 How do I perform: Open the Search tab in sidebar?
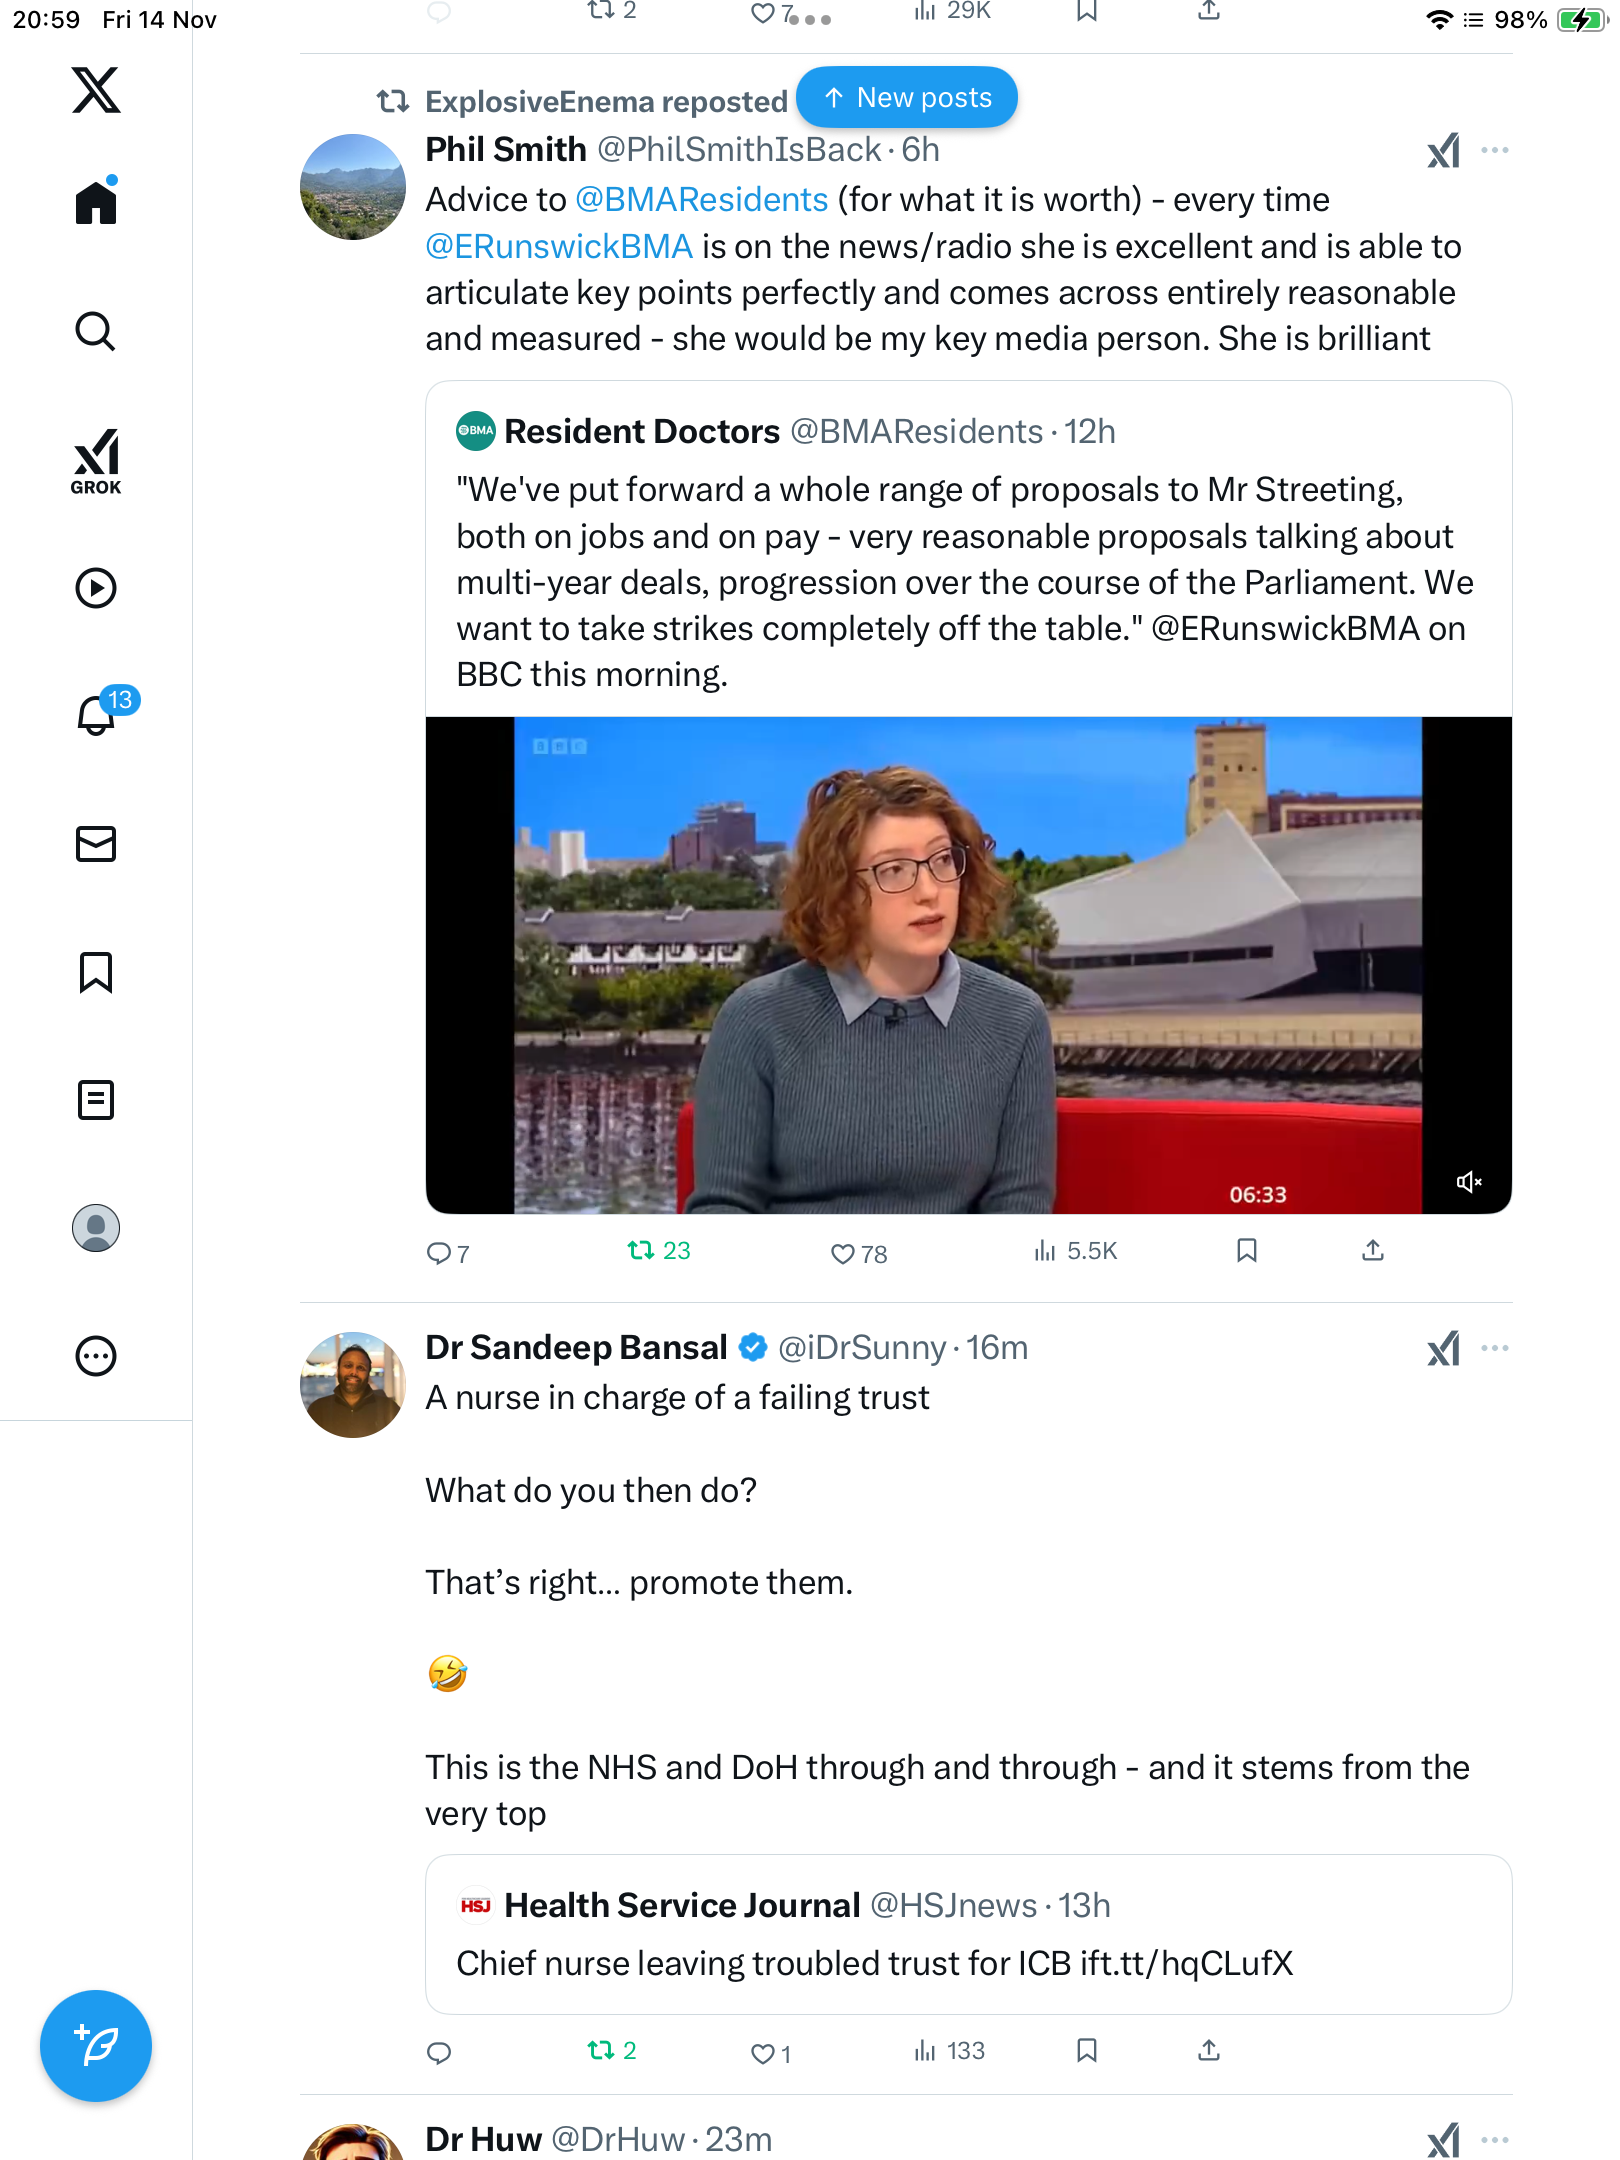[x=96, y=331]
